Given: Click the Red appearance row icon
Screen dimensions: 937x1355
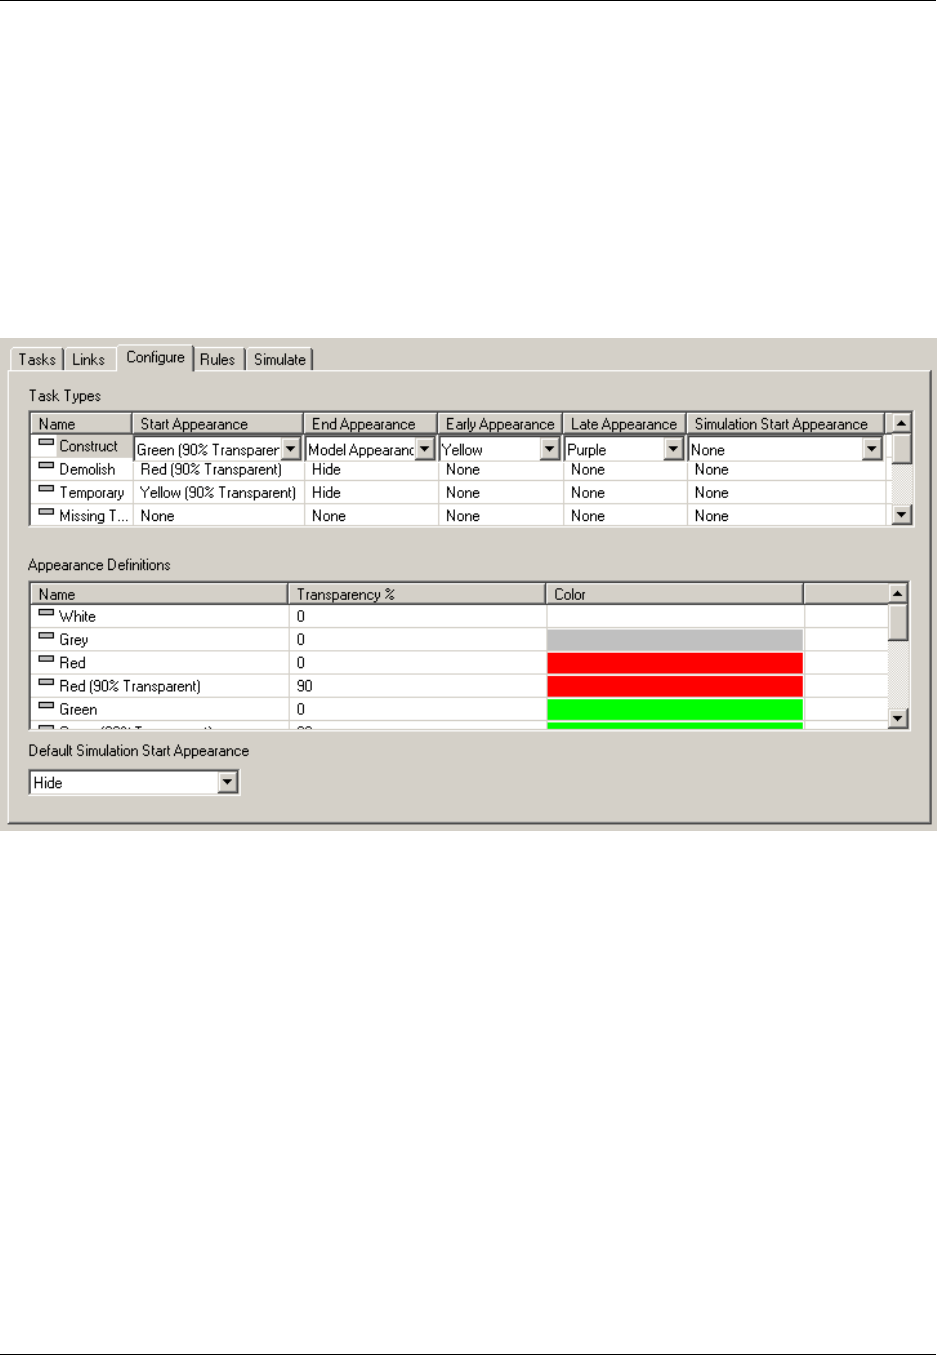Looking at the screenshot, I should pyautogui.click(x=46, y=659).
